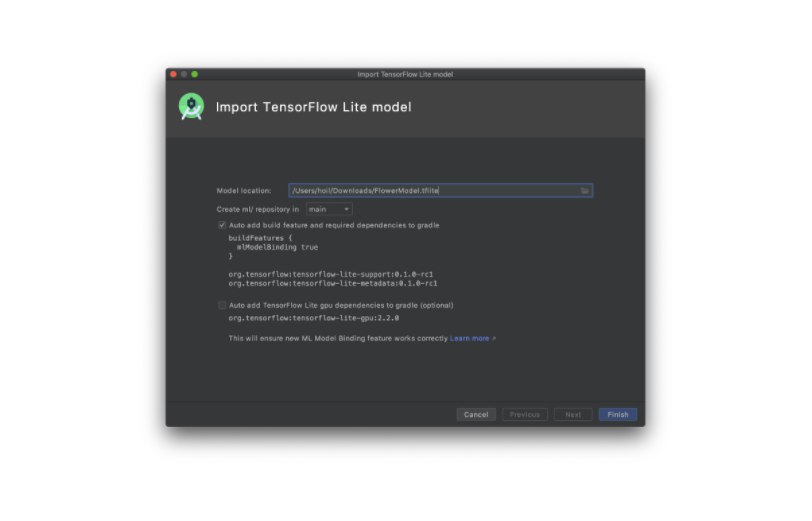
Task: Click the external link arrow next to Learn more
Action: [494, 339]
